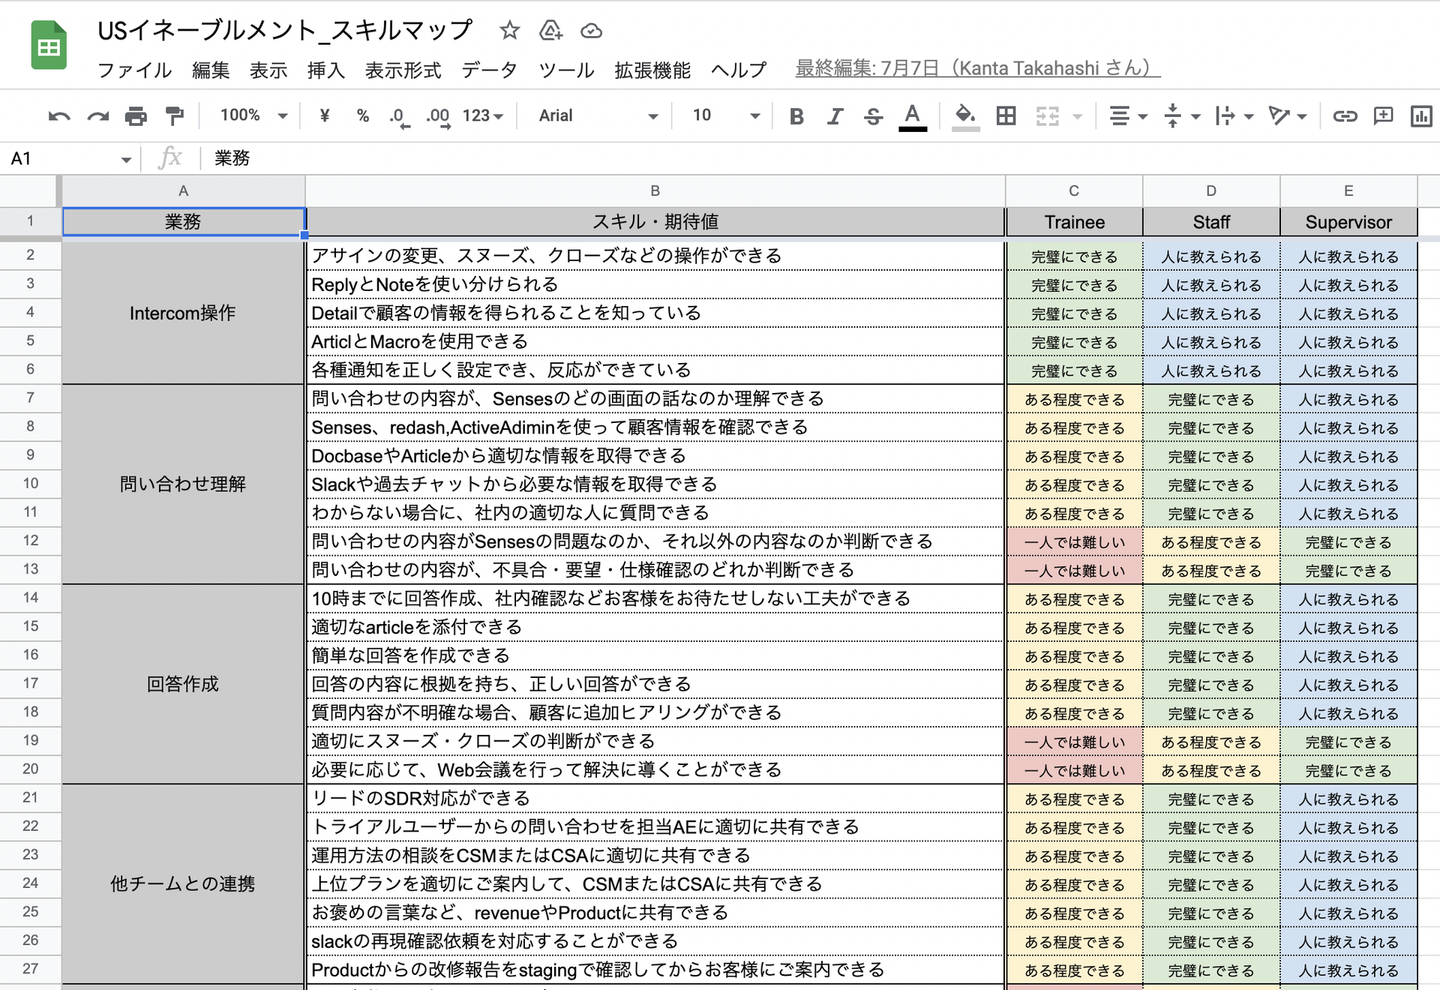1440x990 pixels.
Task: Star this spreadsheet document
Action: tap(510, 30)
